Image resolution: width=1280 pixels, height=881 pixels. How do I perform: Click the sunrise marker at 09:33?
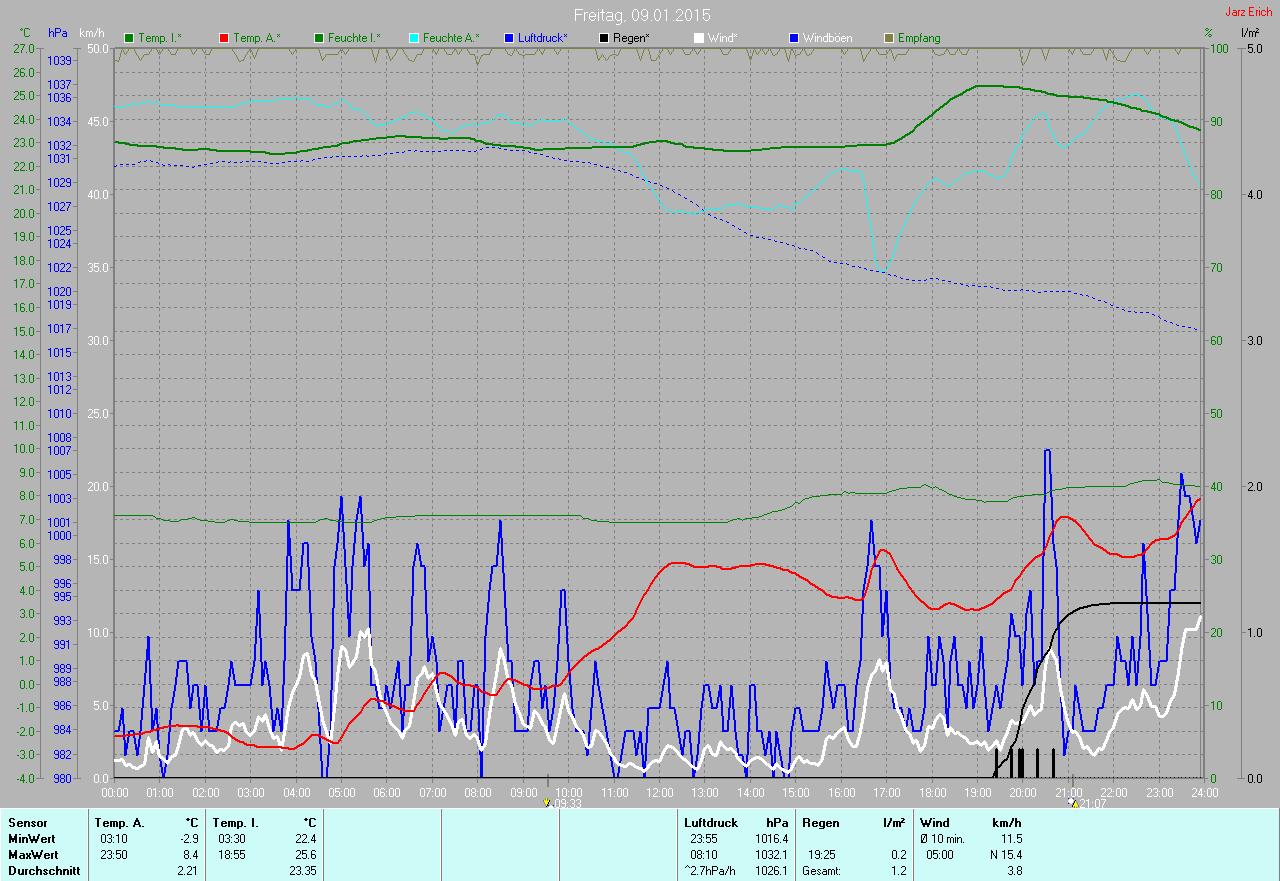pos(546,802)
